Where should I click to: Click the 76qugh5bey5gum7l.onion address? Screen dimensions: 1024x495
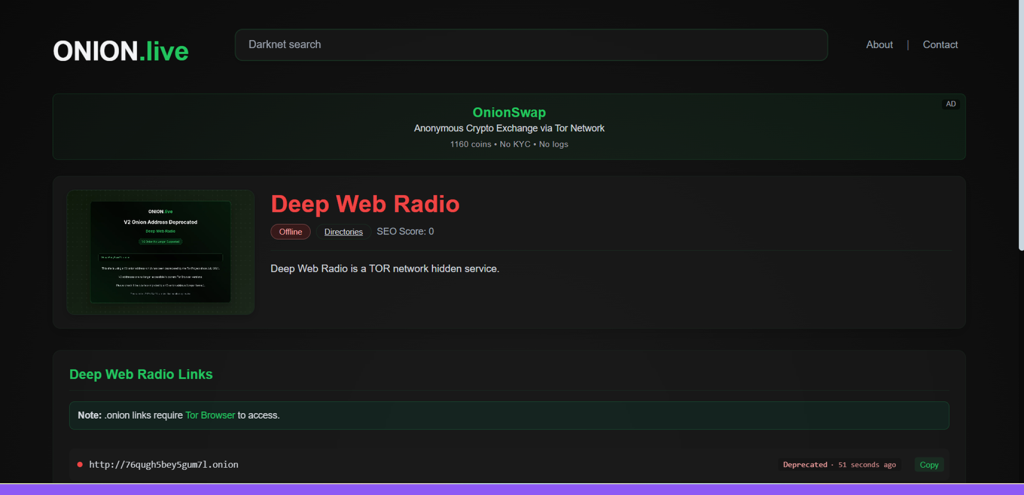[x=163, y=464]
